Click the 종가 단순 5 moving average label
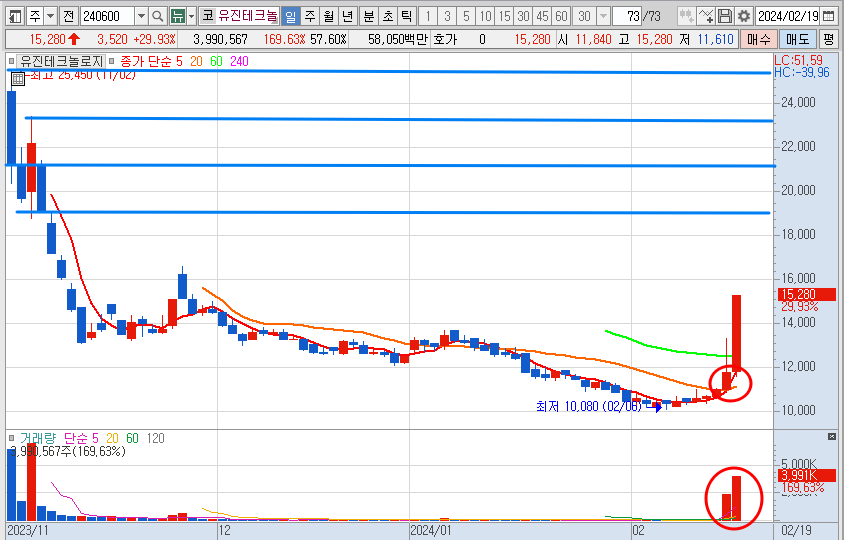The height and width of the screenshot is (540, 844). (x=151, y=61)
